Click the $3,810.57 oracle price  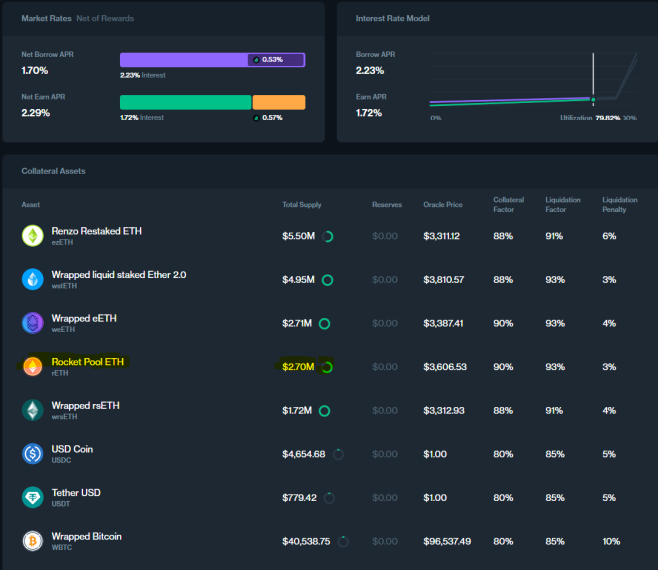(444, 280)
